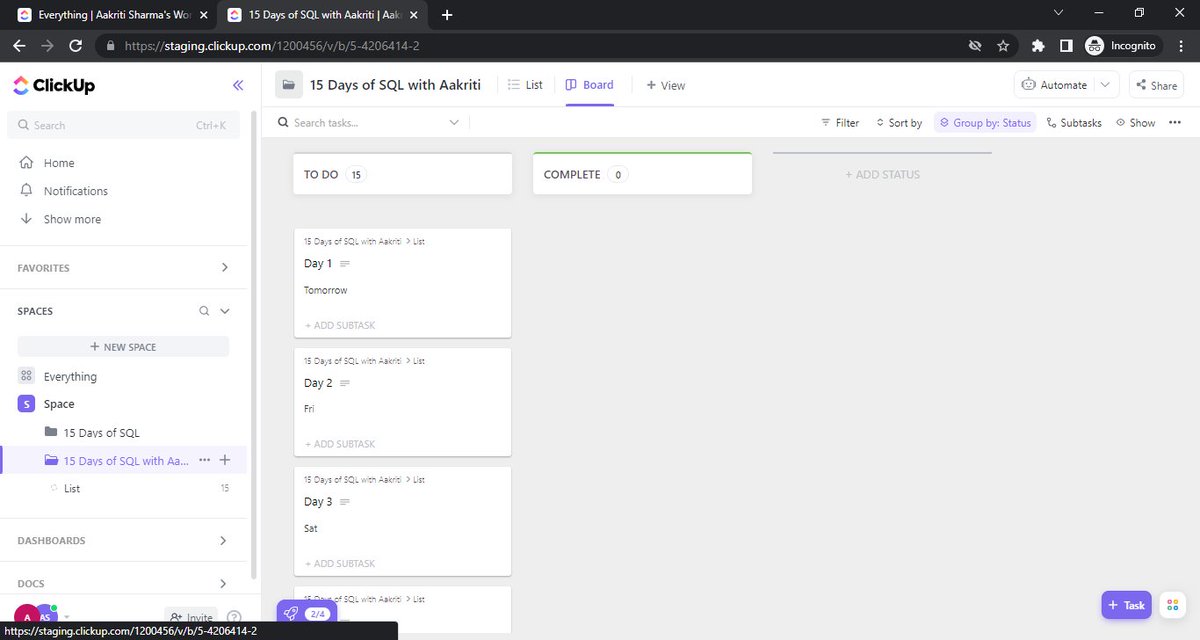Bookmark this page with star icon
1200x640 pixels.
coord(1003,45)
